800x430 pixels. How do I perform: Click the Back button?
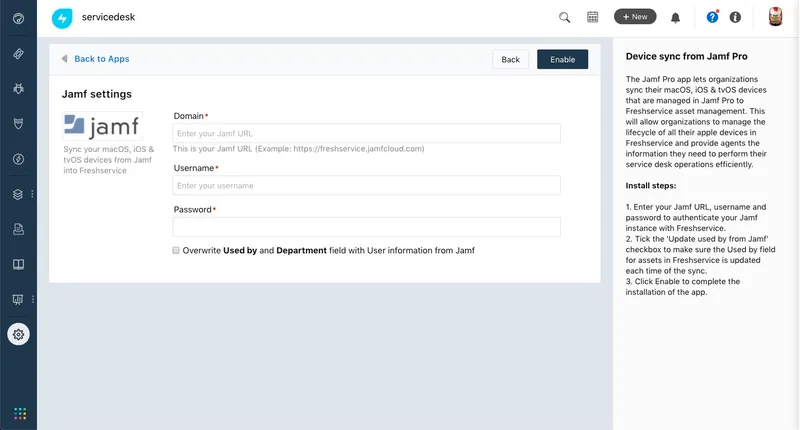(x=510, y=59)
